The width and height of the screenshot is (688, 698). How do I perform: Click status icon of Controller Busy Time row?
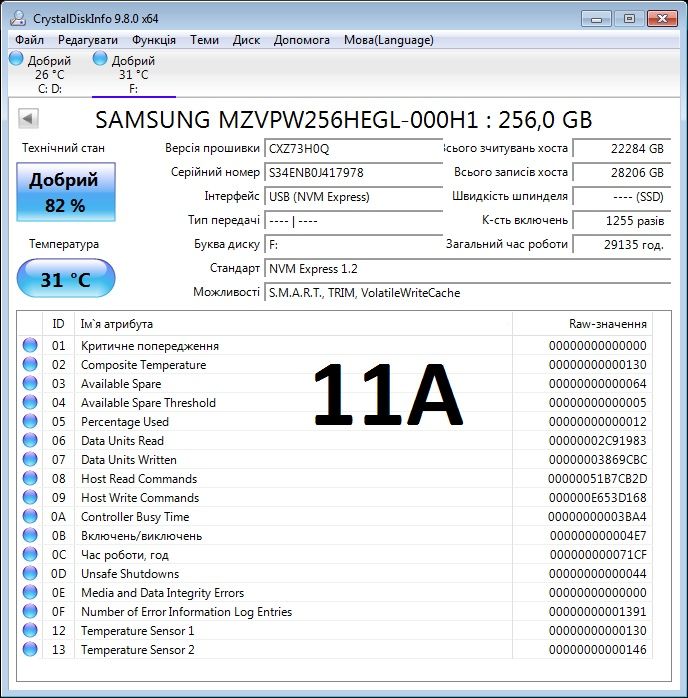tap(30, 516)
